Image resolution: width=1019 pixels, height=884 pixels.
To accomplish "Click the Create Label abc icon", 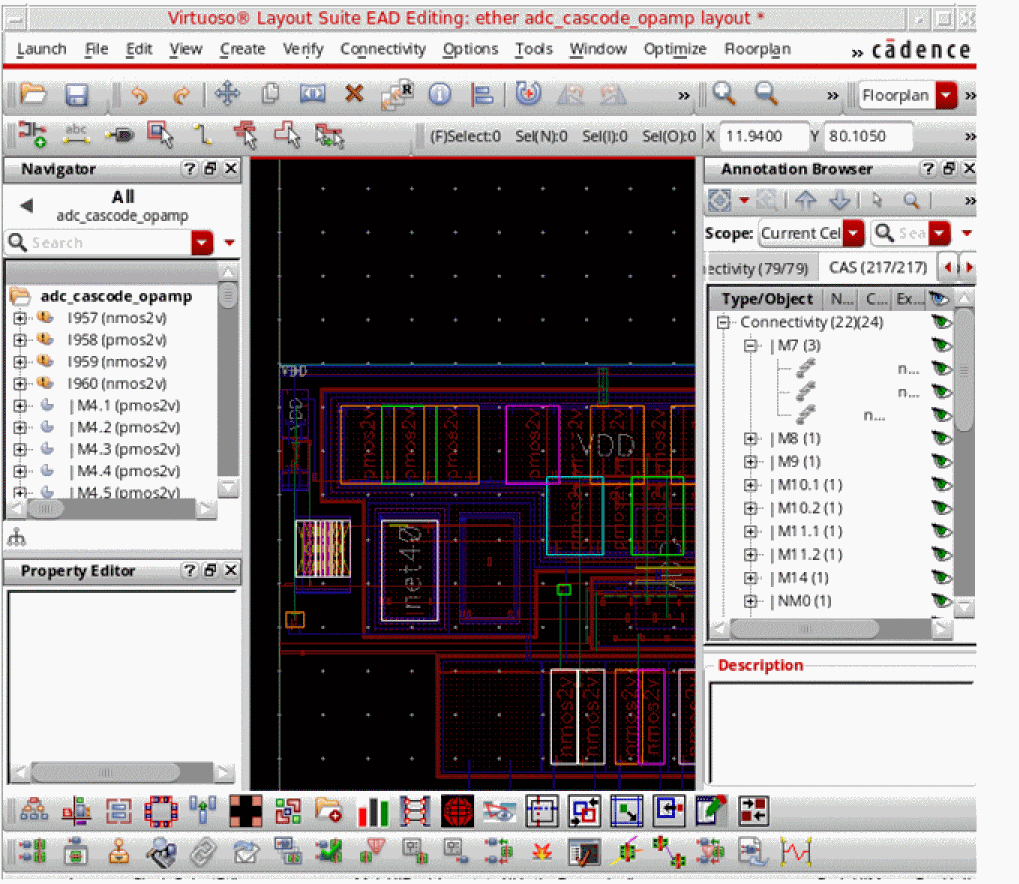I will [x=76, y=133].
